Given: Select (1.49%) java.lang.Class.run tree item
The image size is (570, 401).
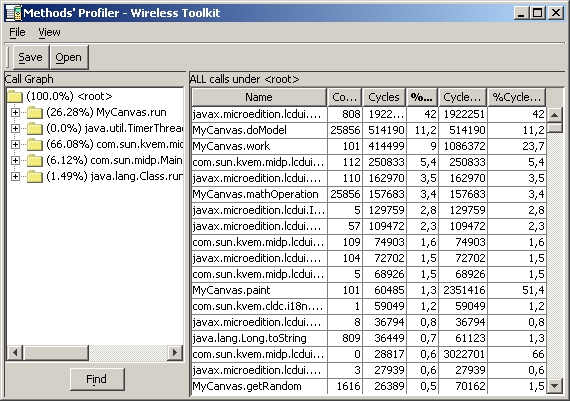Looking at the screenshot, I should tap(114, 176).
